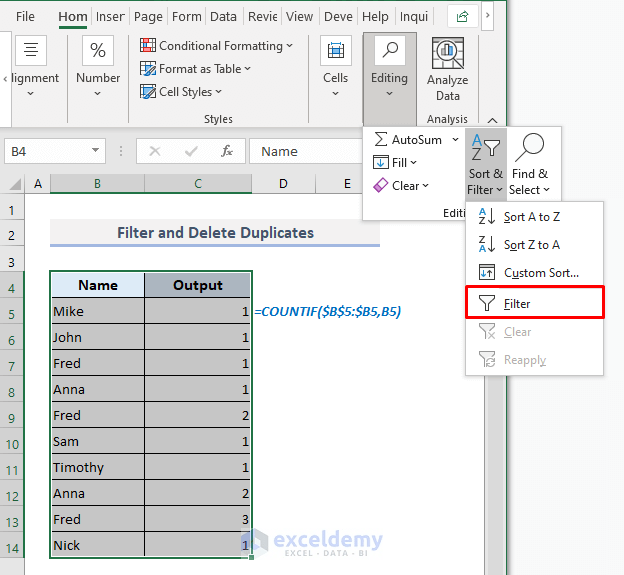Image resolution: width=624 pixels, height=575 pixels.
Task: Switch to the View tab
Action: (299, 17)
